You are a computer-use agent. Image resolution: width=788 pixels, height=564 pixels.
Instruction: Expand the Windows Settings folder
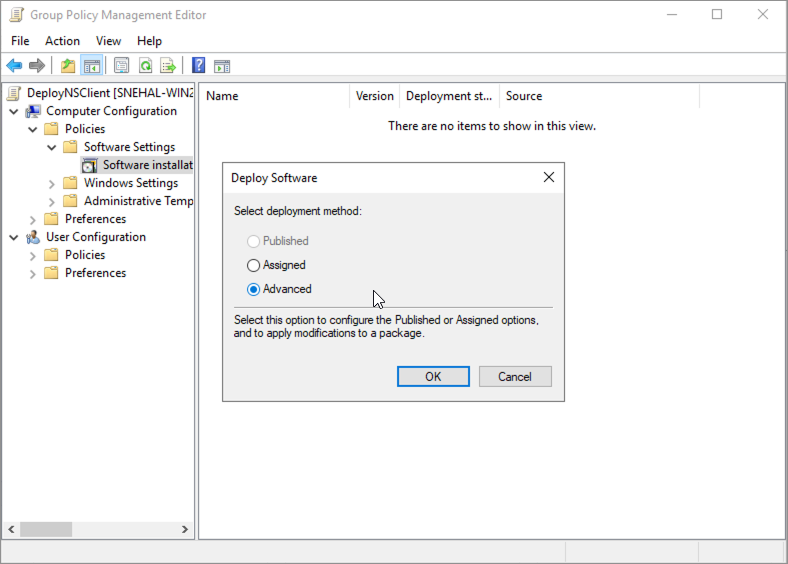[52, 183]
